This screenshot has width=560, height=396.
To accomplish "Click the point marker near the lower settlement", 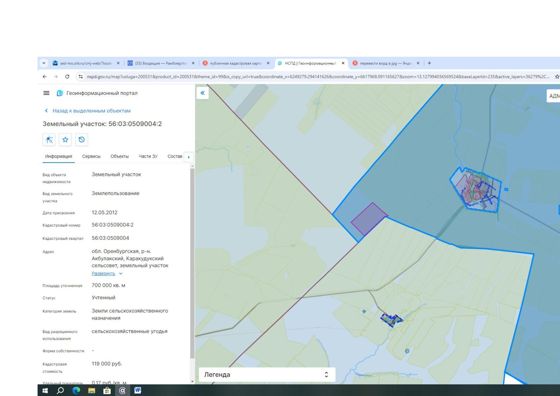I will 364,311.
